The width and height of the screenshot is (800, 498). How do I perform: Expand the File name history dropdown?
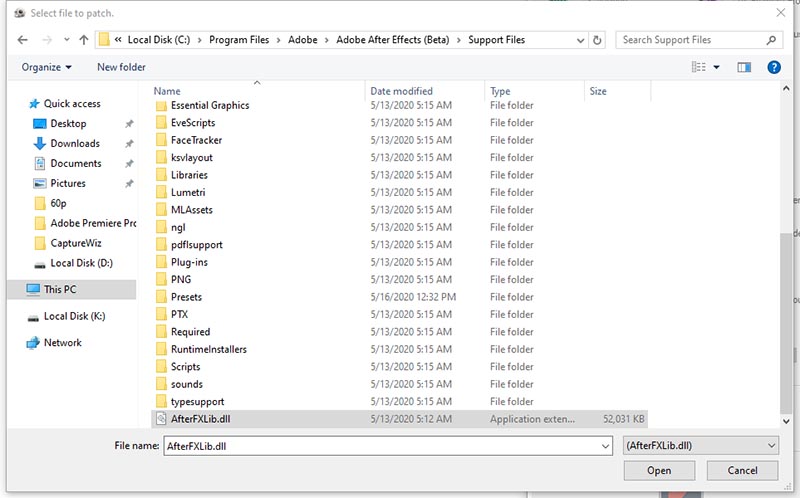click(605, 446)
